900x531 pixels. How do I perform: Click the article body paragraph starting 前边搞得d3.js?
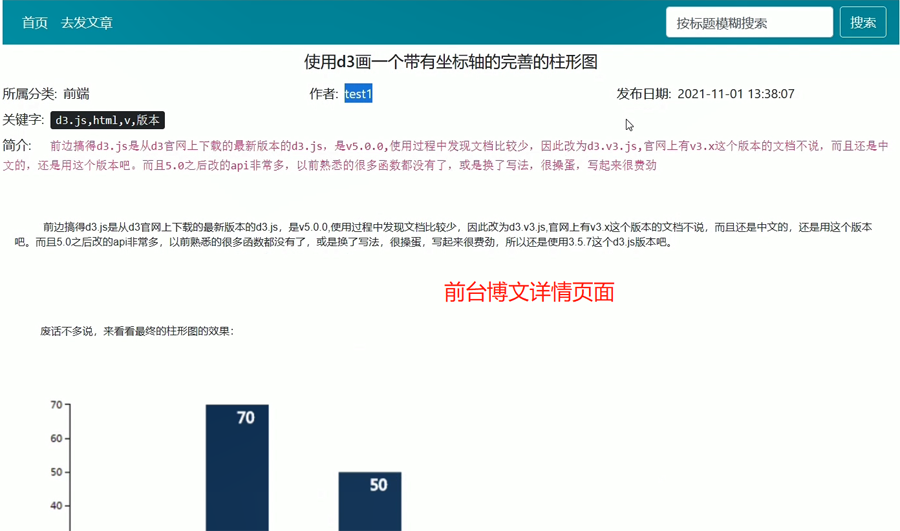tap(443, 234)
